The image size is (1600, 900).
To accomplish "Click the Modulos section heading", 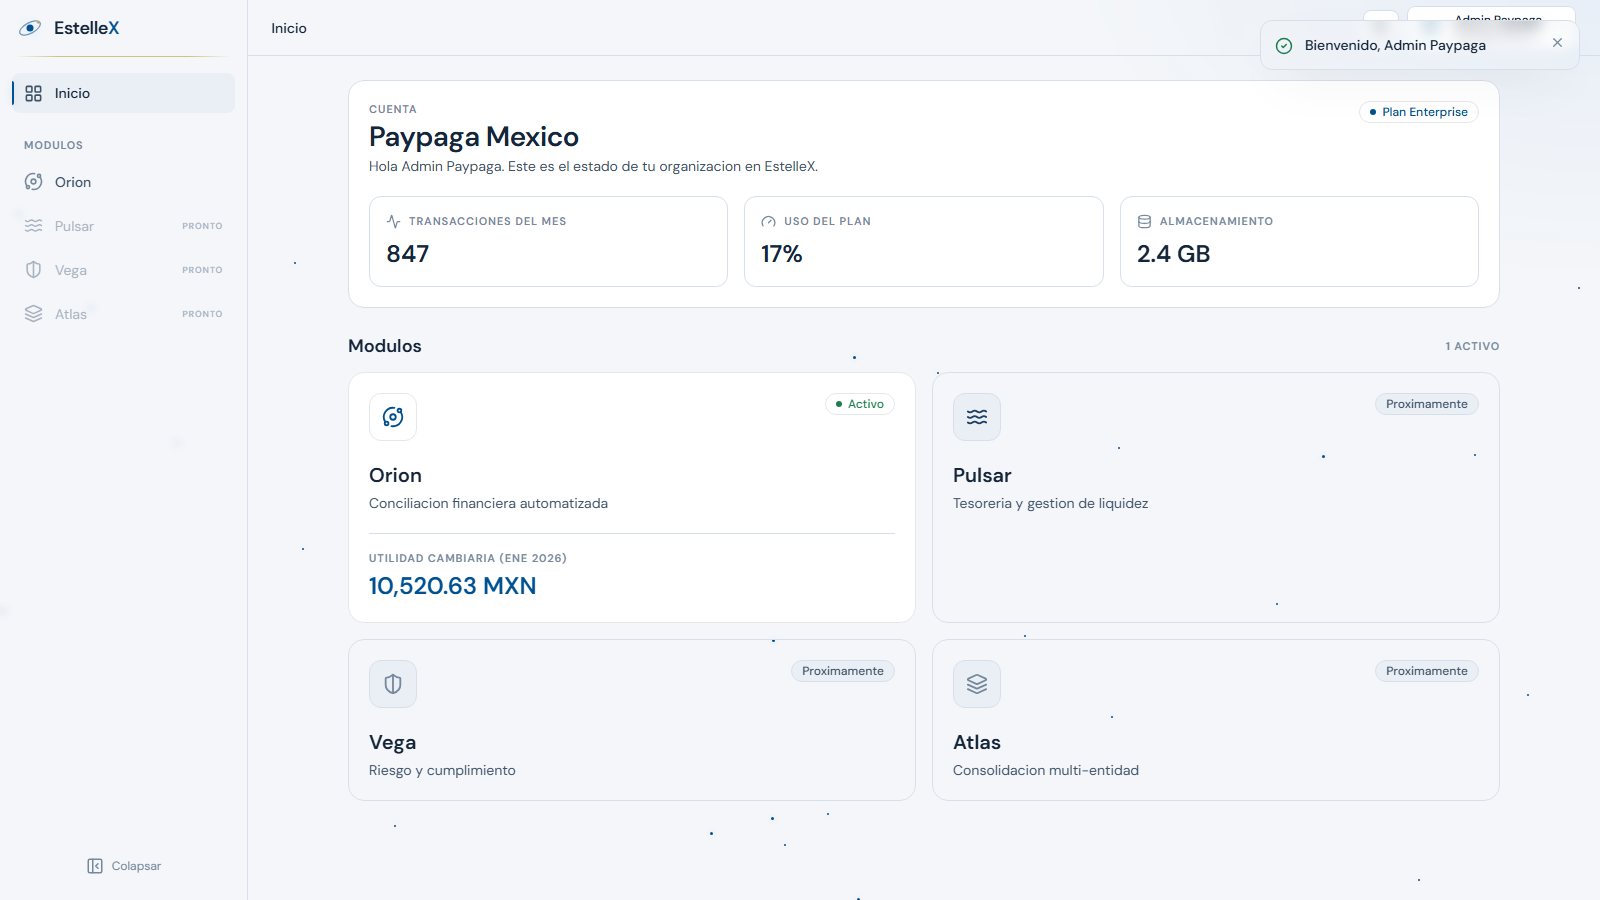I will click(x=385, y=346).
